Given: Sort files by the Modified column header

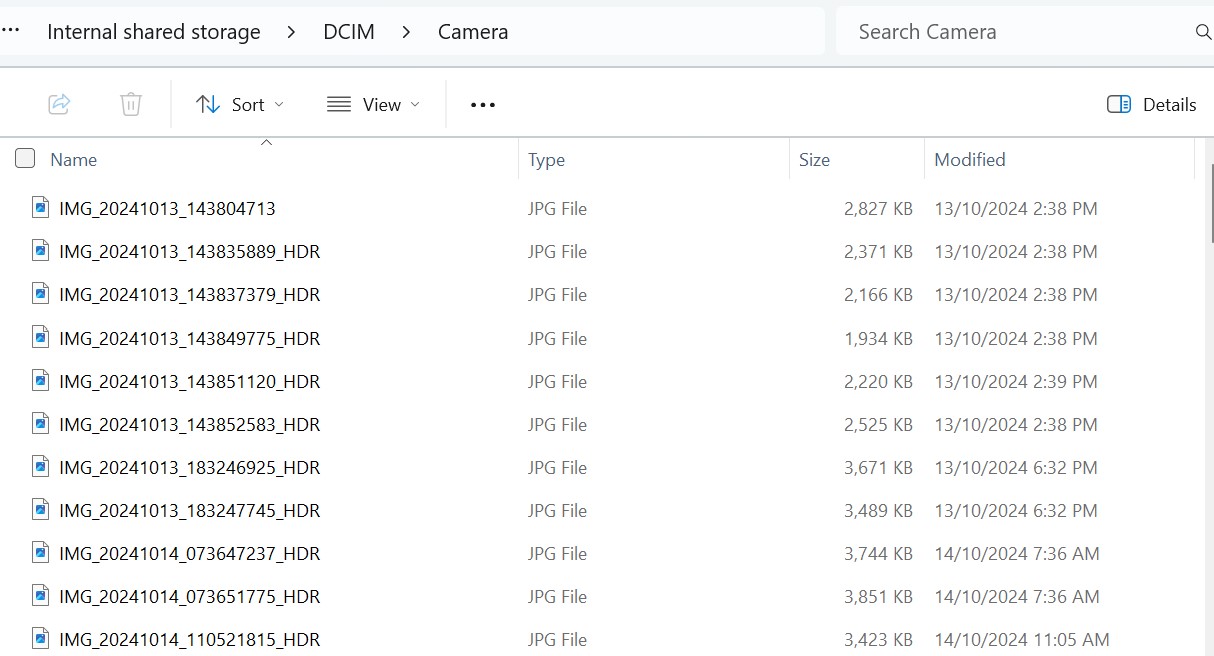Looking at the screenshot, I should point(969,159).
